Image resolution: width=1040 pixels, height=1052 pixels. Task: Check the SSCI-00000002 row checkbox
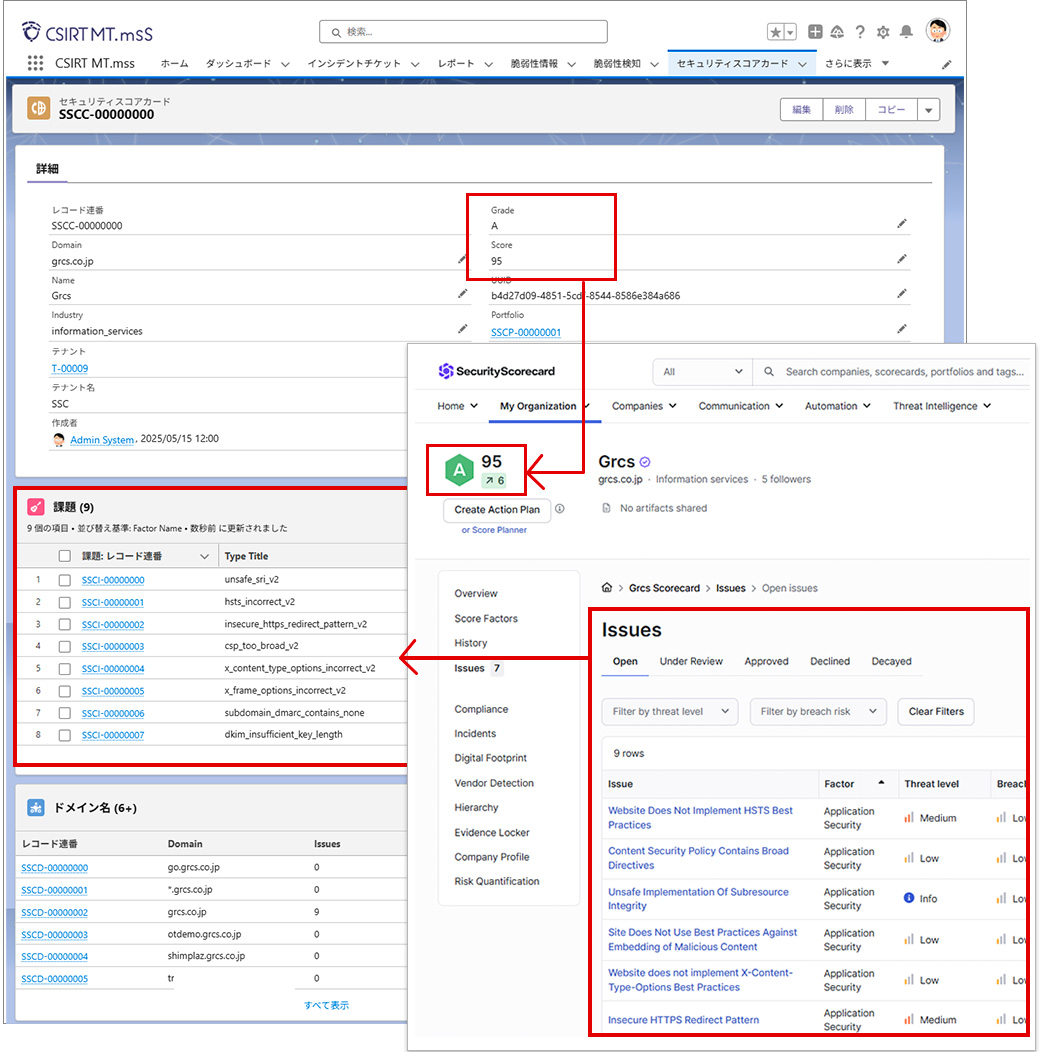64,625
